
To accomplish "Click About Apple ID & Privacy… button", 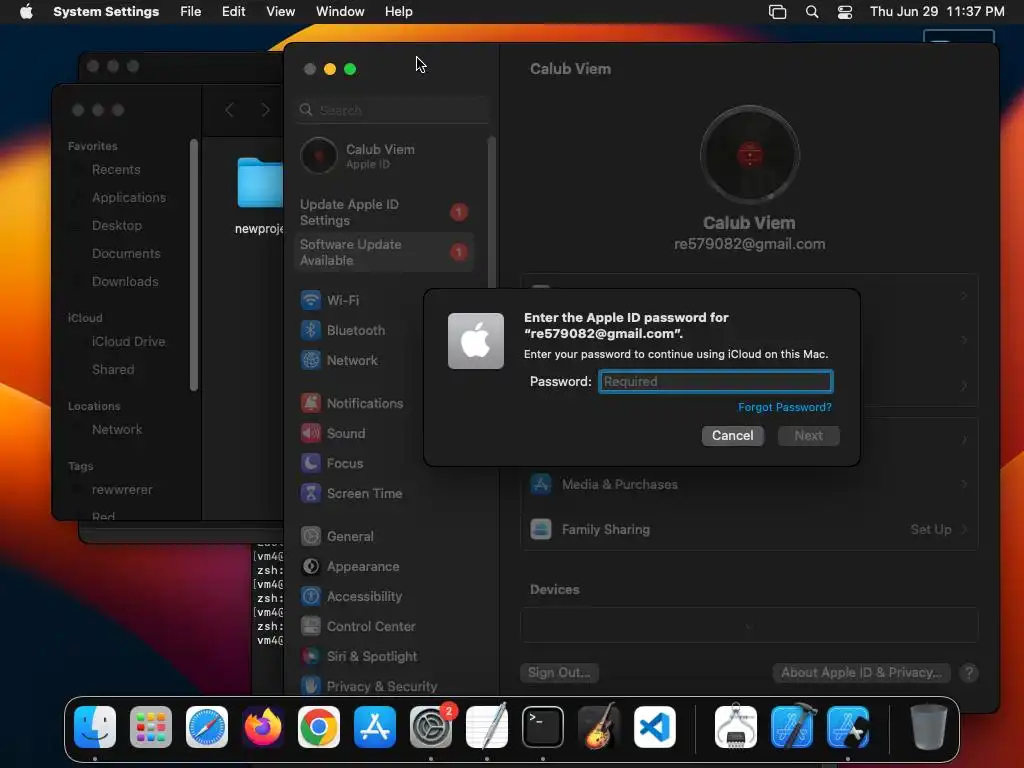I will coord(861,673).
